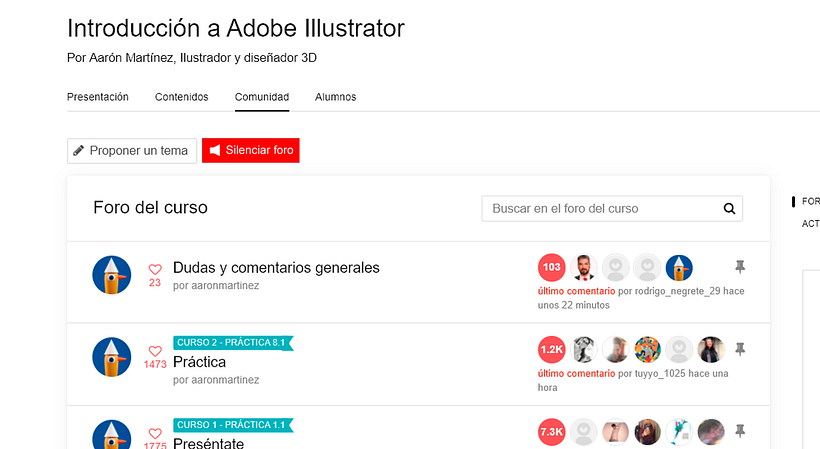Switch to the Contenidos tab
Screen dimensions: 820x449
(x=182, y=97)
